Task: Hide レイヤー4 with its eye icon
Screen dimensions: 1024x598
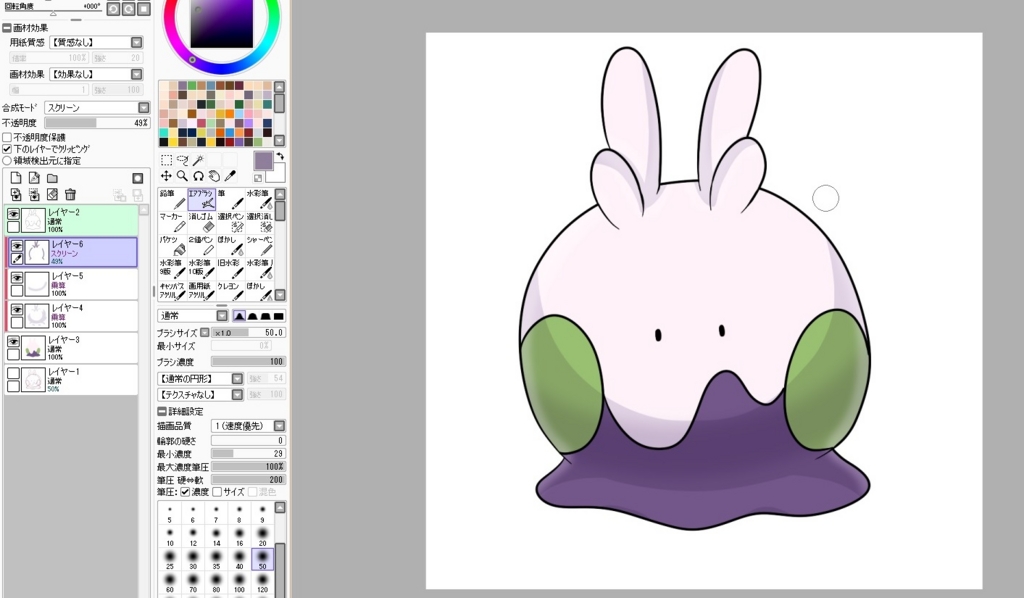Action: point(17,309)
